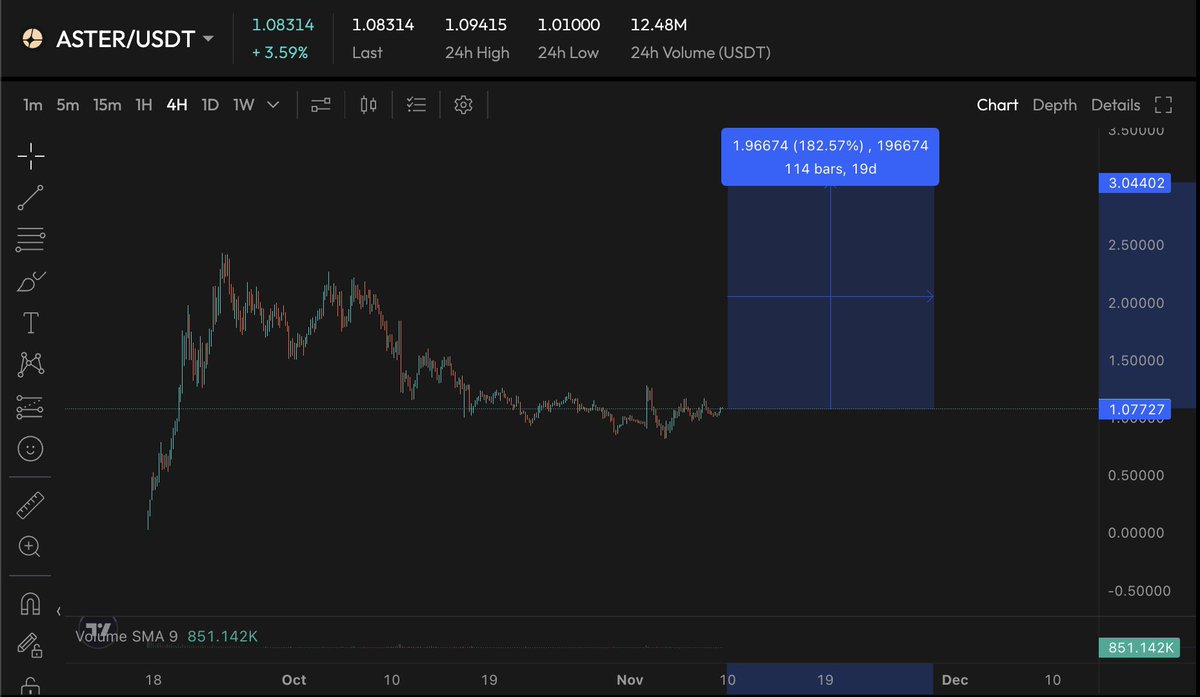This screenshot has height=697, width=1200.
Task: Switch to 15m timeframe
Action: click(107, 105)
